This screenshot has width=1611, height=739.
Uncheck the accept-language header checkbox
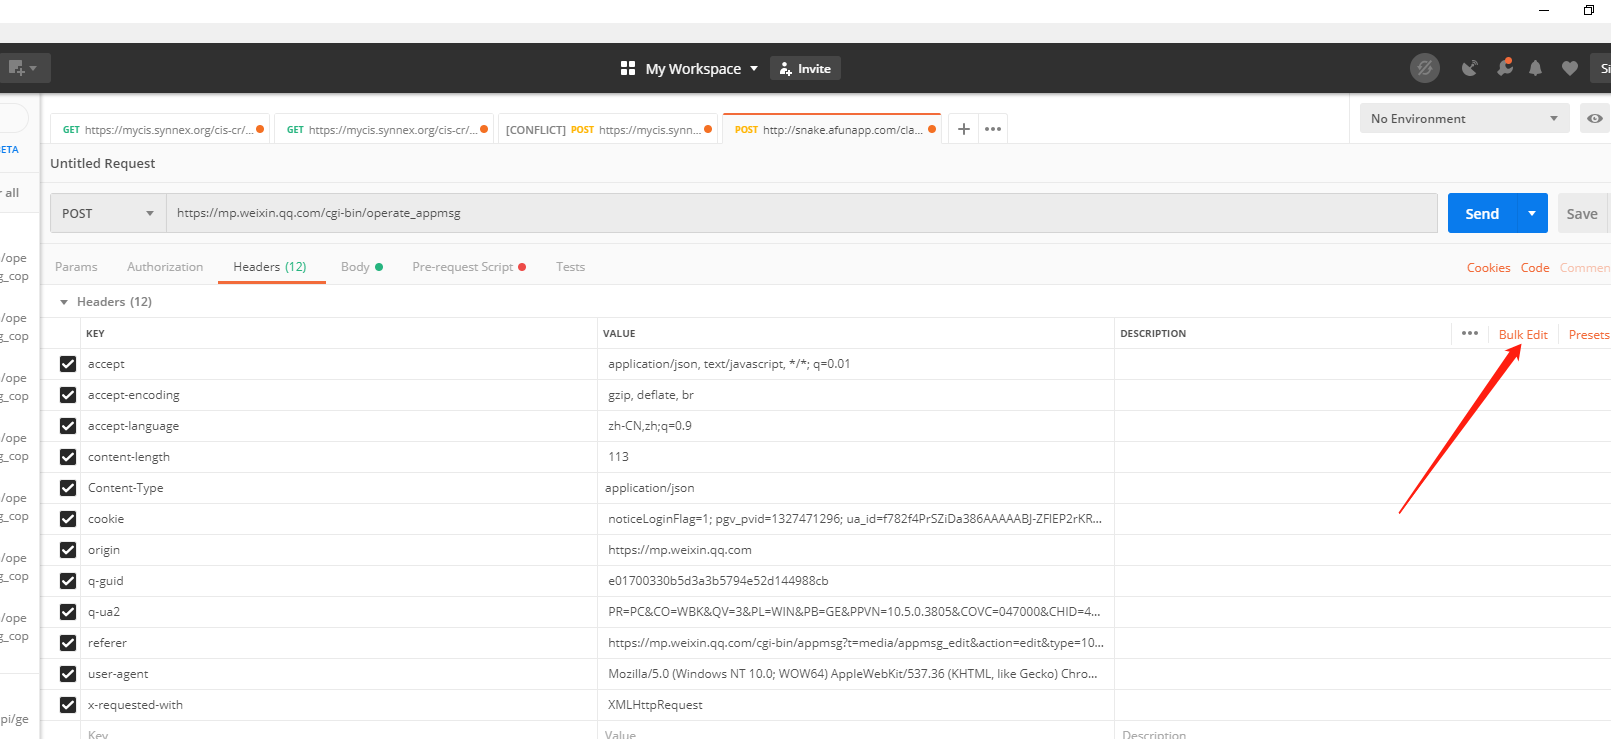tap(68, 426)
